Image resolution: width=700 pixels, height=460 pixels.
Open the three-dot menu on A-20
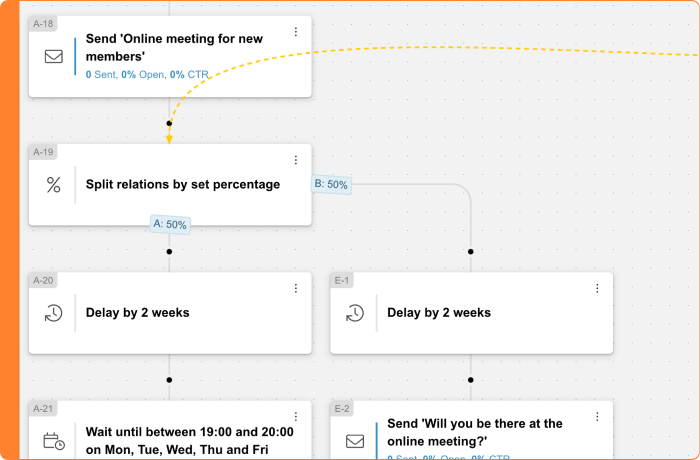pos(296,288)
